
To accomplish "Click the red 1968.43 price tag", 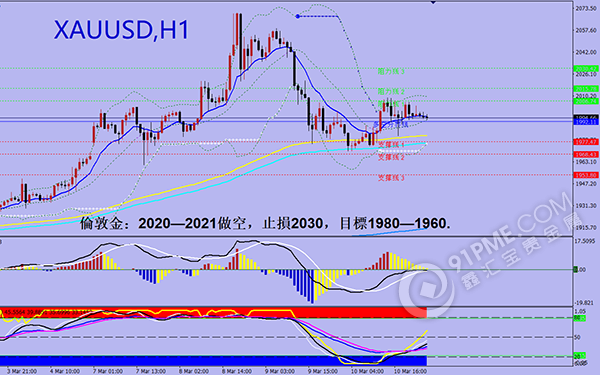I will coord(586,155).
